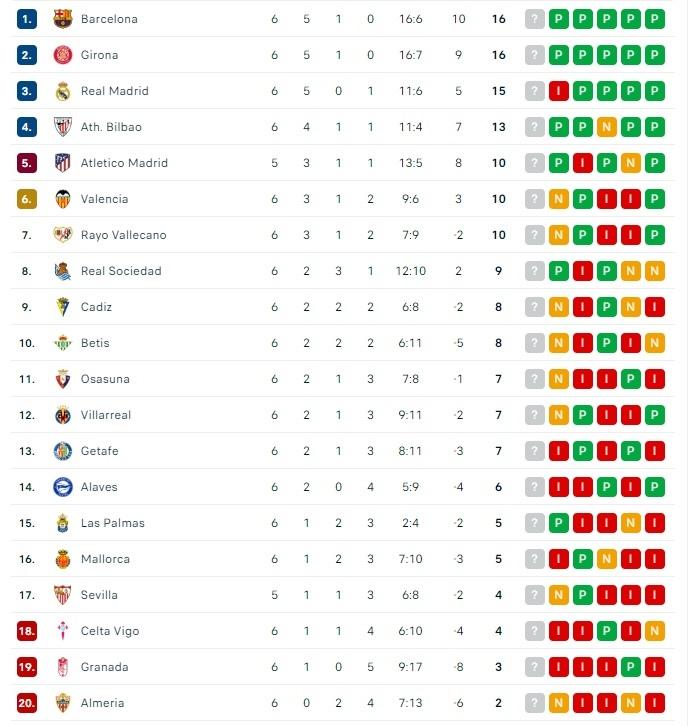
Task: Click the Barcelona club crest
Action: pos(63,19)
